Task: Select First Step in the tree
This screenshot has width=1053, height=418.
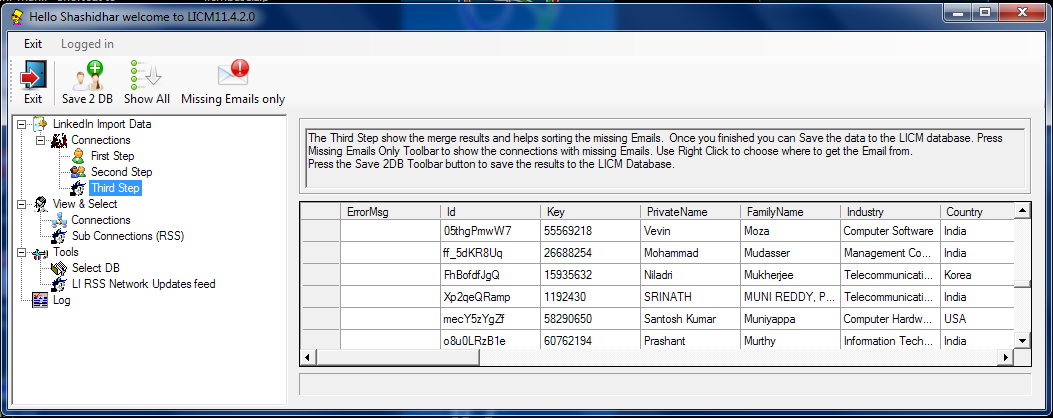Action: click(113, 156)
